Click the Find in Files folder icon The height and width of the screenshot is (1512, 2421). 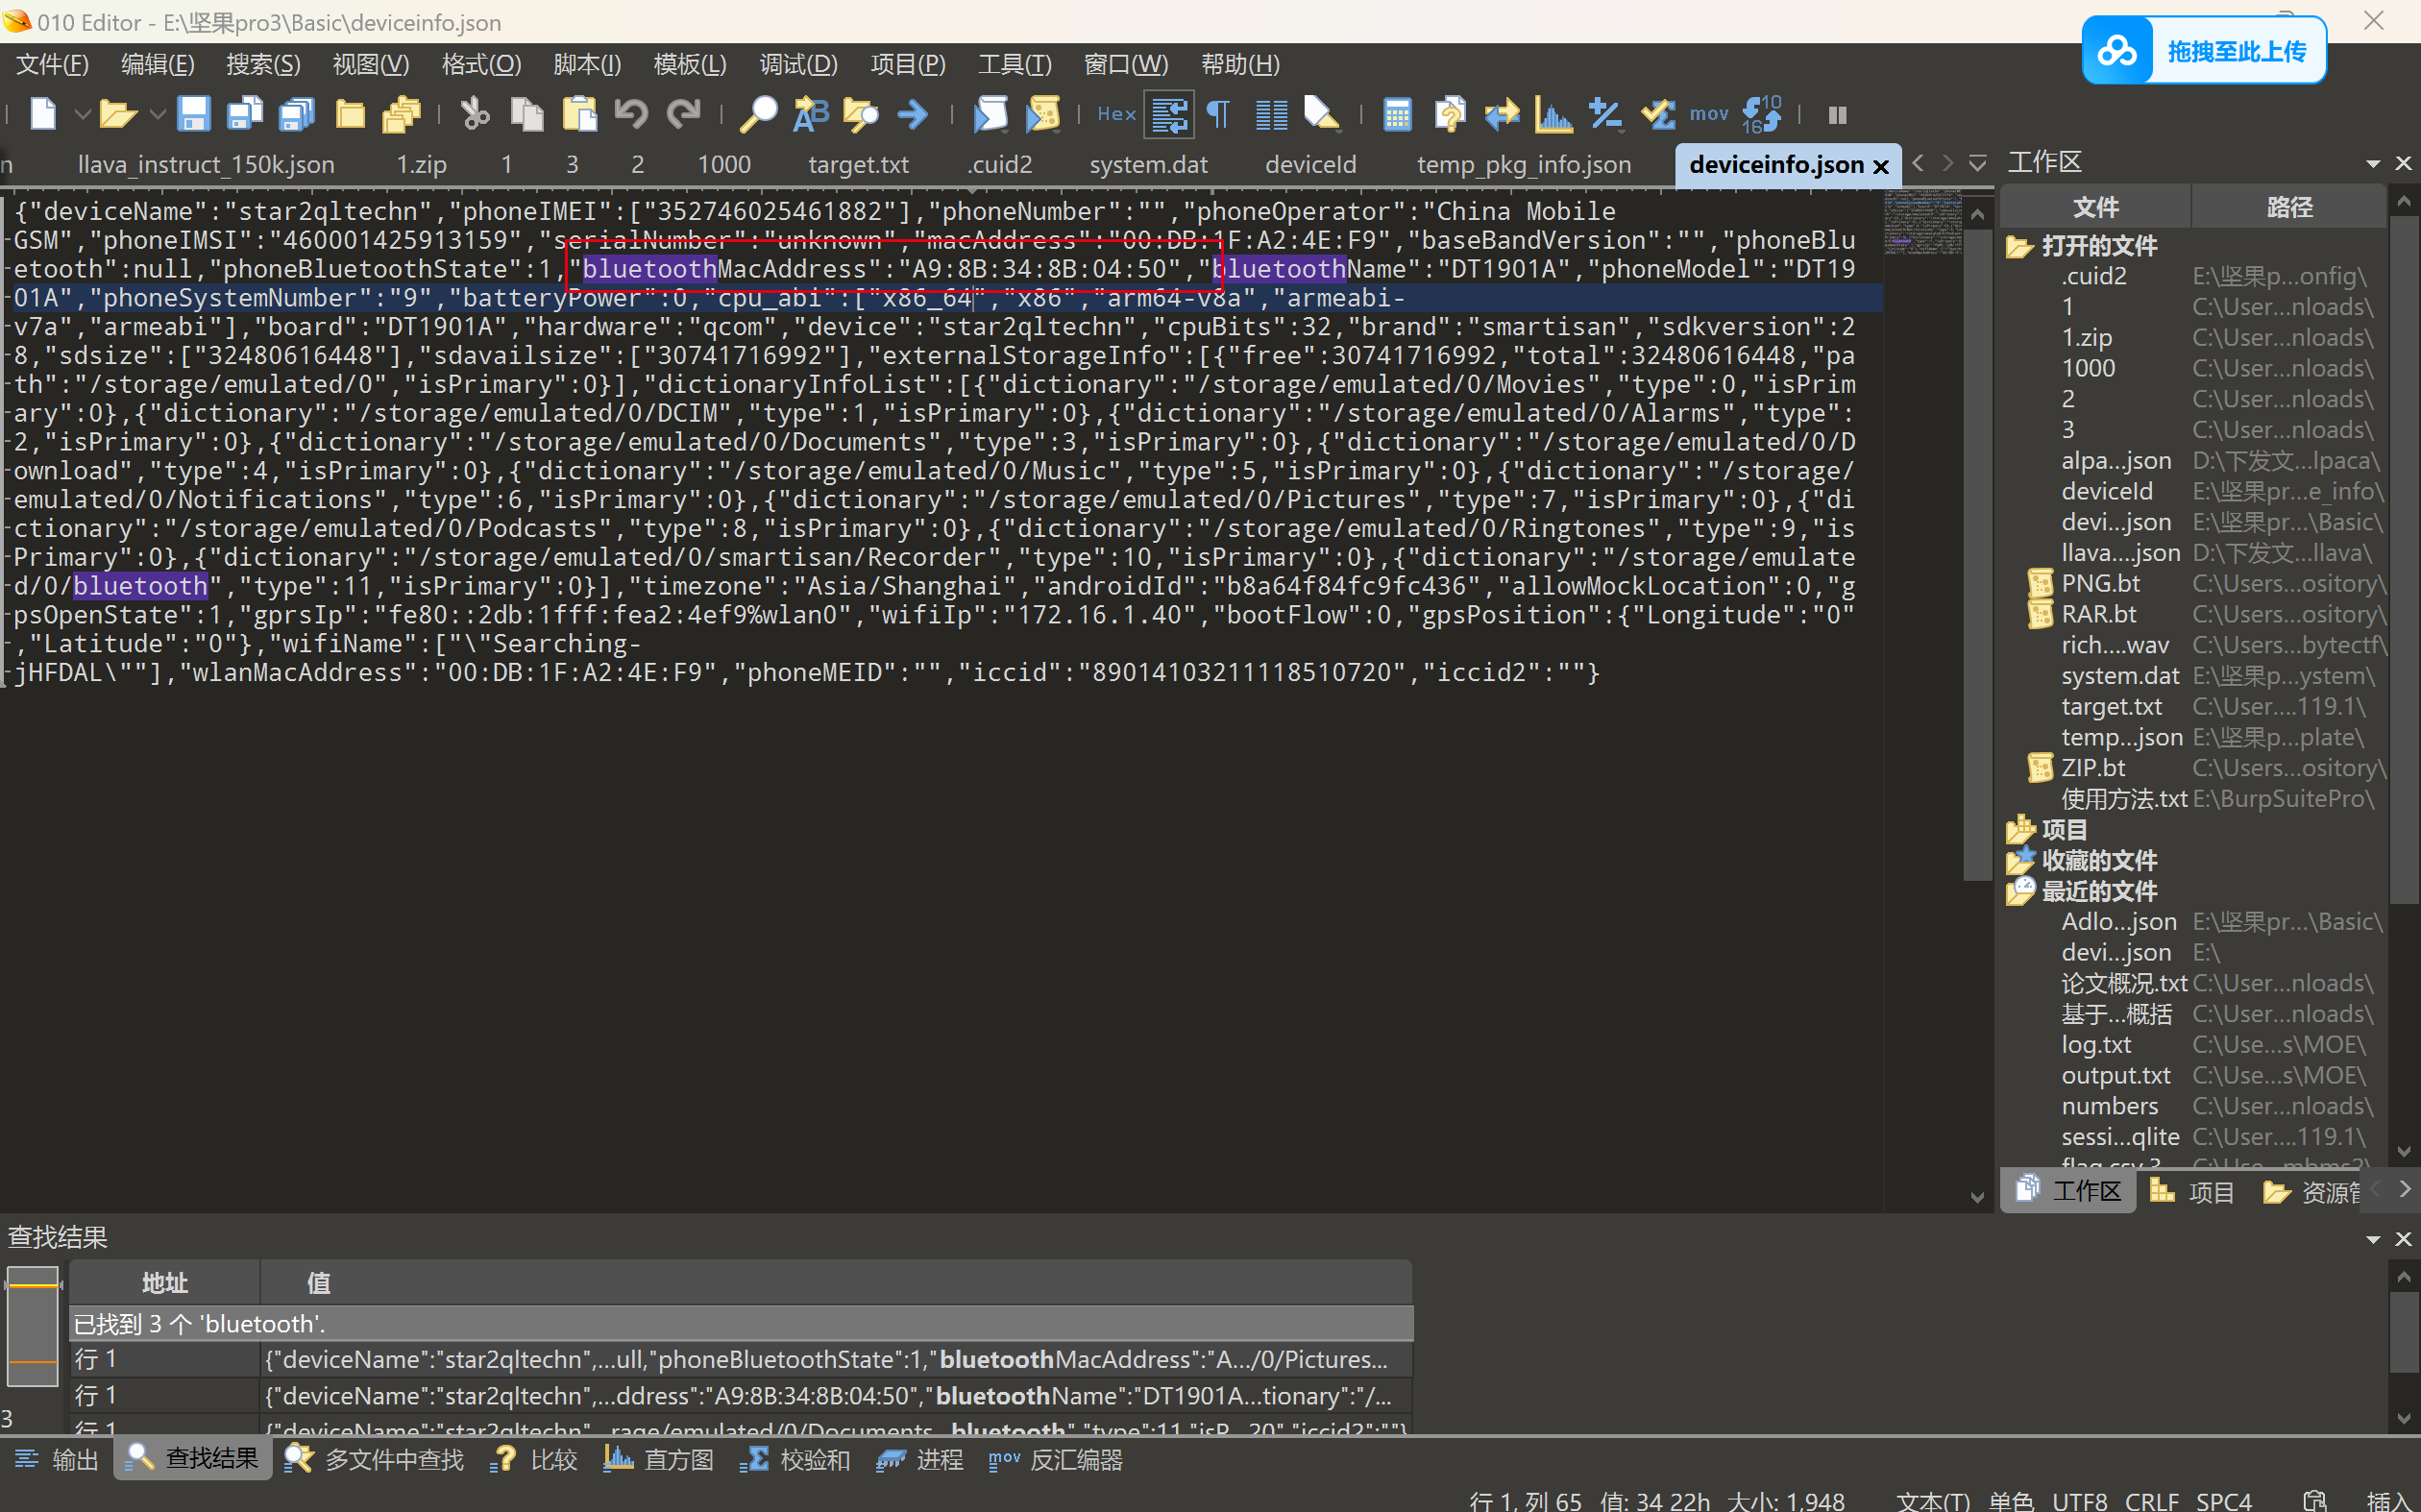pyautogui.click(x=860, y=114)
